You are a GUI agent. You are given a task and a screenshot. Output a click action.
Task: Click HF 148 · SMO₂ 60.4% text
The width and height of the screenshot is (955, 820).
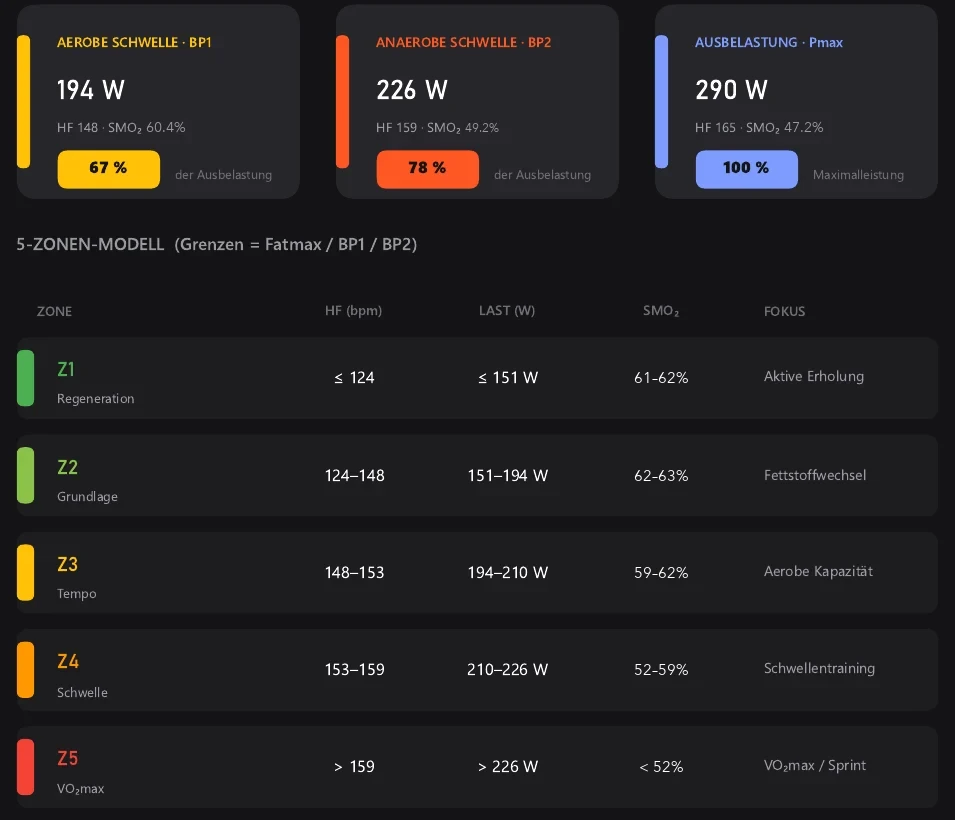[121, 127]
